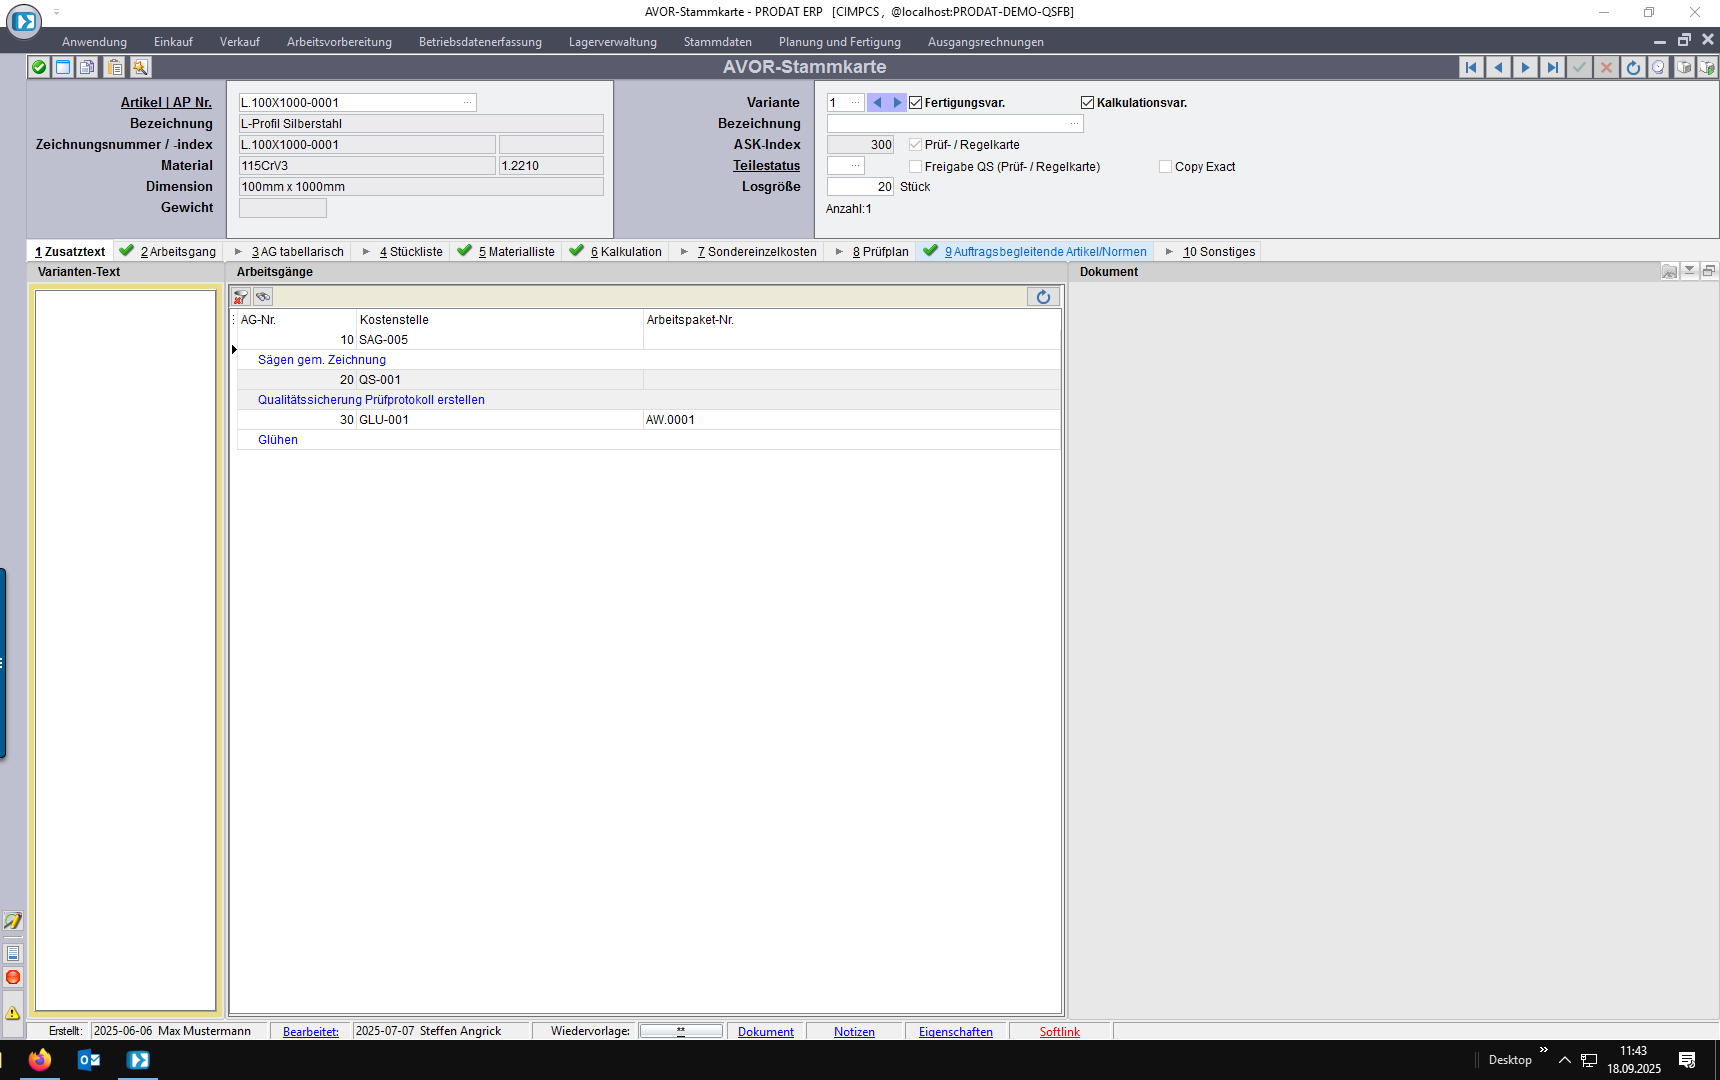
Task: Click the paste clipboard toolbar icon
Action: [115, 67]
